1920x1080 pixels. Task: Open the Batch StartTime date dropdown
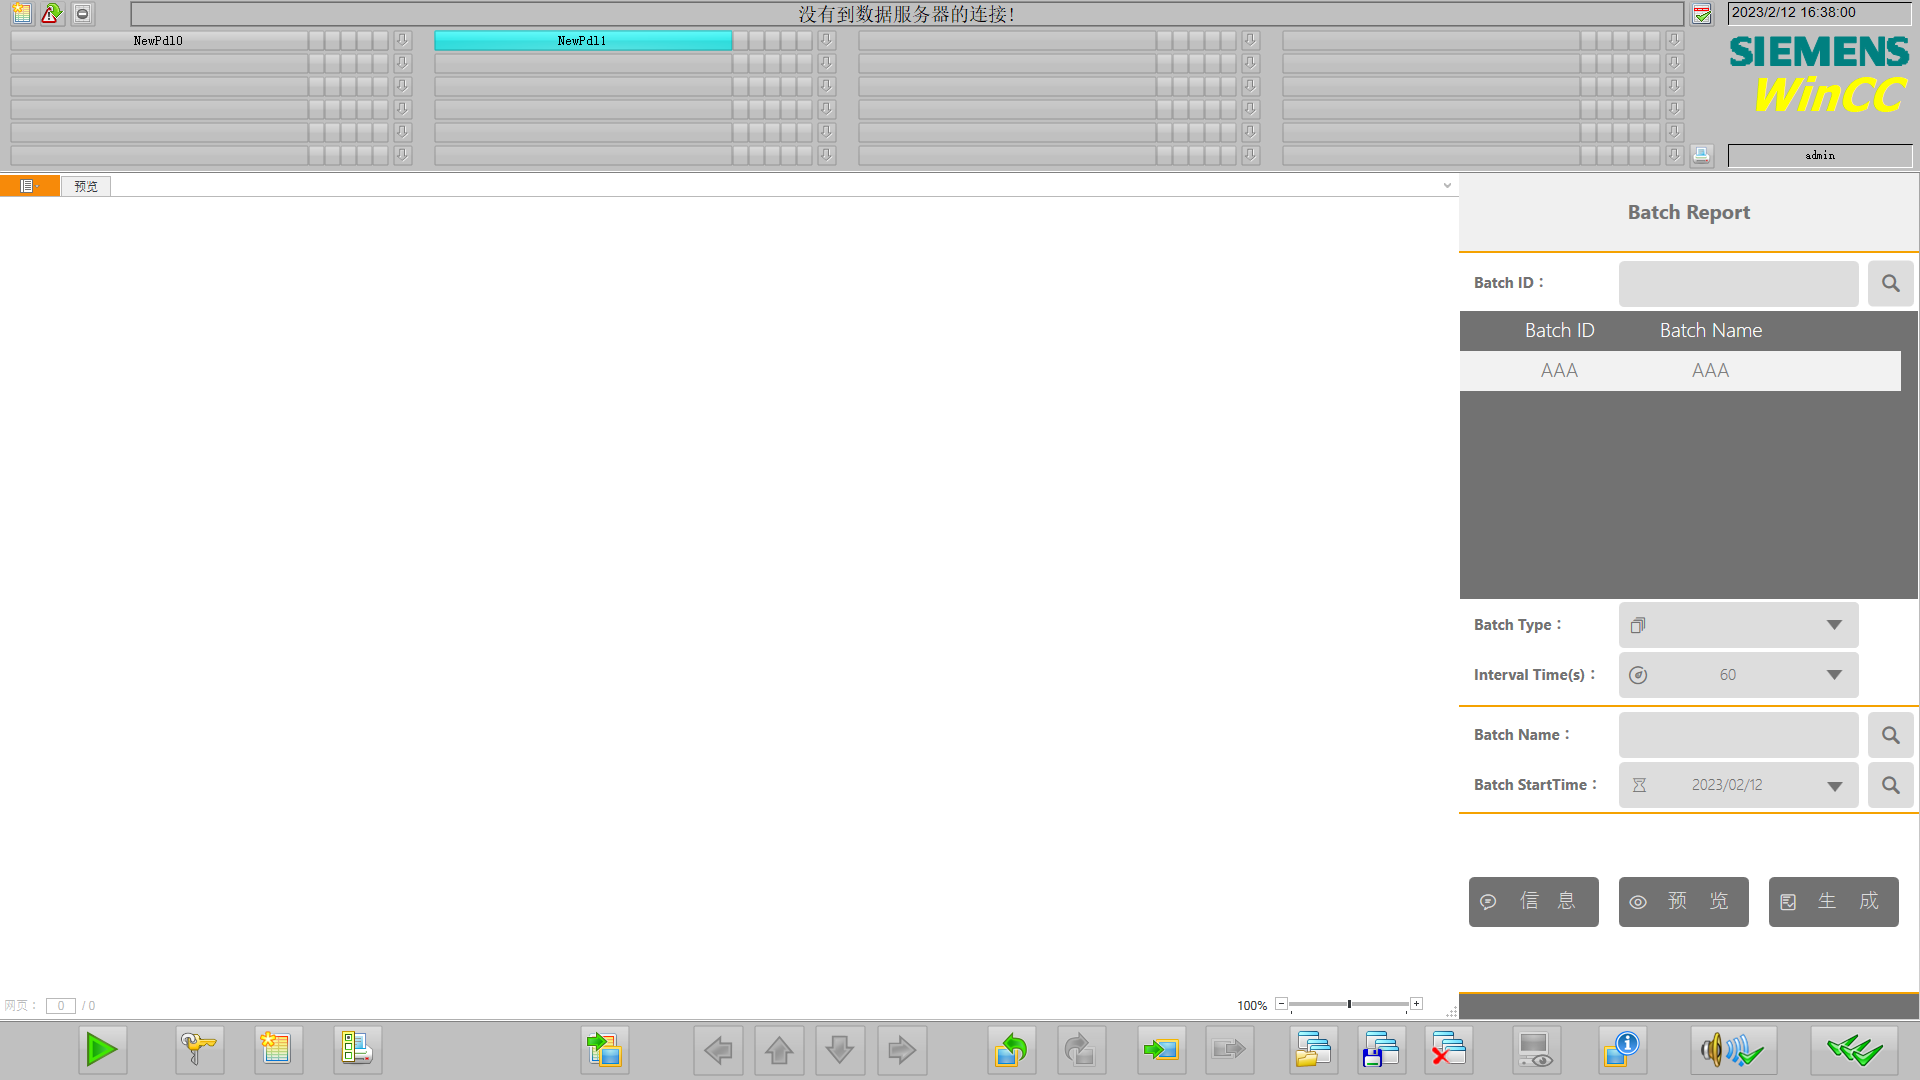pos(1834,786)
